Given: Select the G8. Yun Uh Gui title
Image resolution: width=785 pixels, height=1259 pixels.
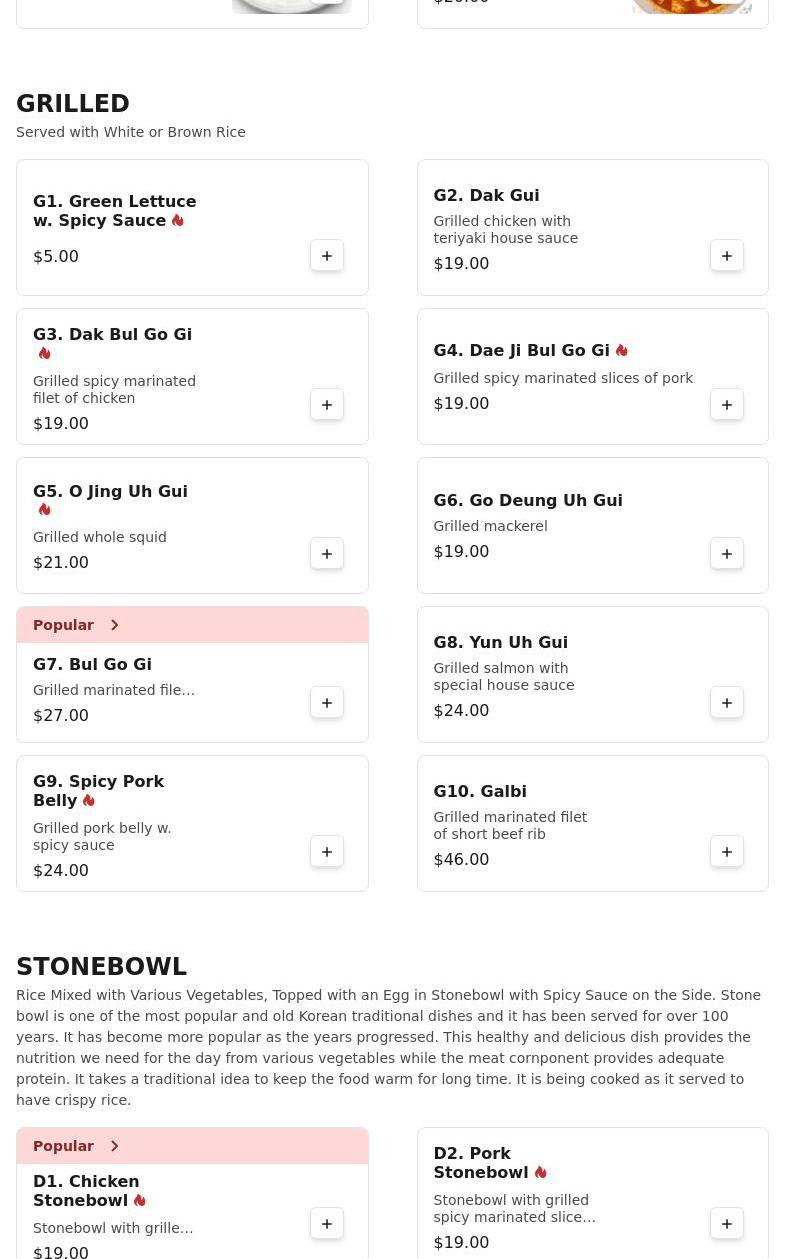Looking at the screenshot, I should 500,642.
